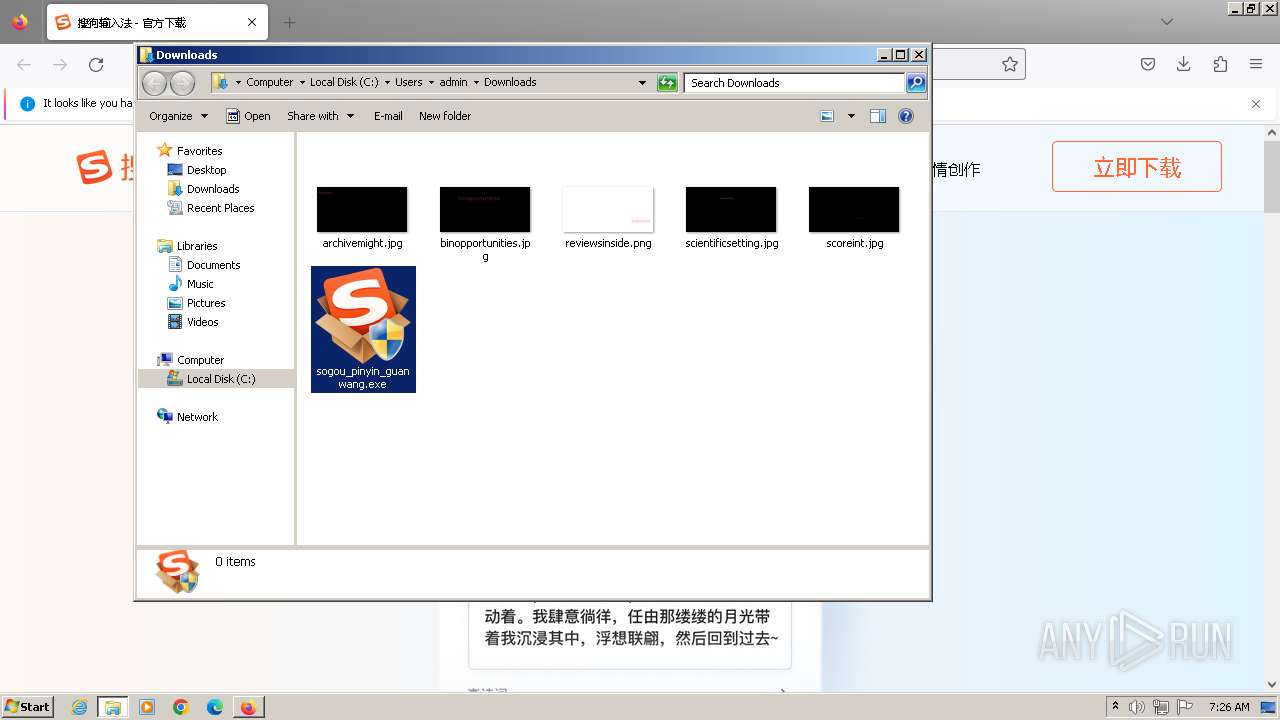The image size is (1280, 720).
Task: Select the archivemight.jpg thumbnail
Action: [x=362, y=209]
